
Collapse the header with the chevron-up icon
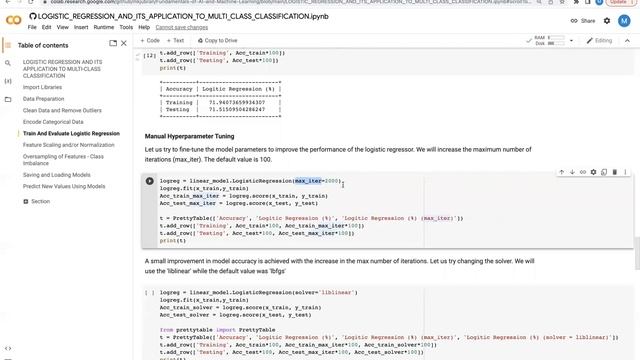click(x=627, y=40)
